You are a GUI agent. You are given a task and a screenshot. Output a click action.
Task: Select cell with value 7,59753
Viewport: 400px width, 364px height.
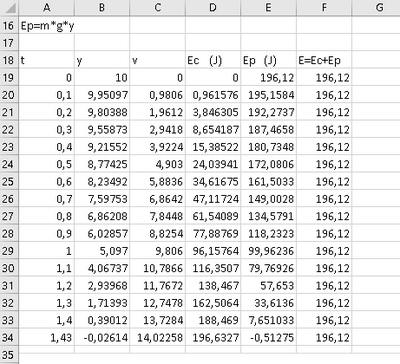[x=102, y=199]
